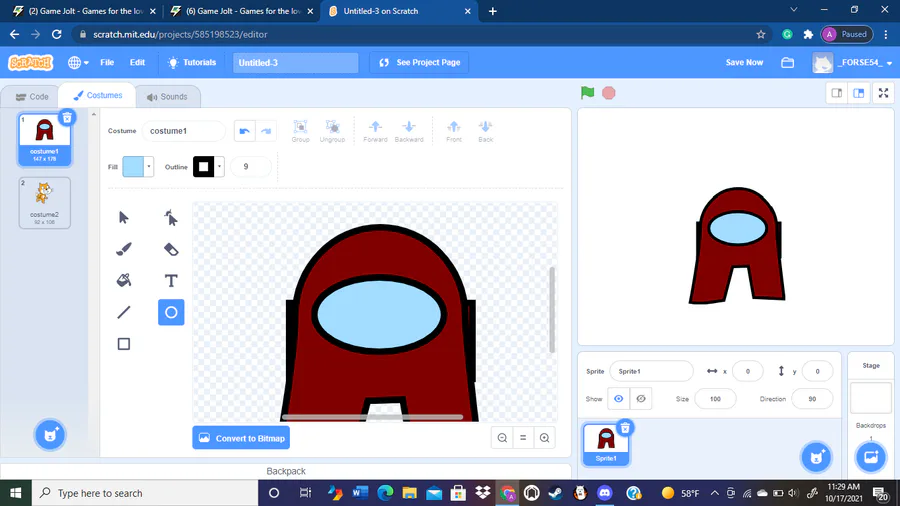Switch to the Sounds tab

click(168, 96)
